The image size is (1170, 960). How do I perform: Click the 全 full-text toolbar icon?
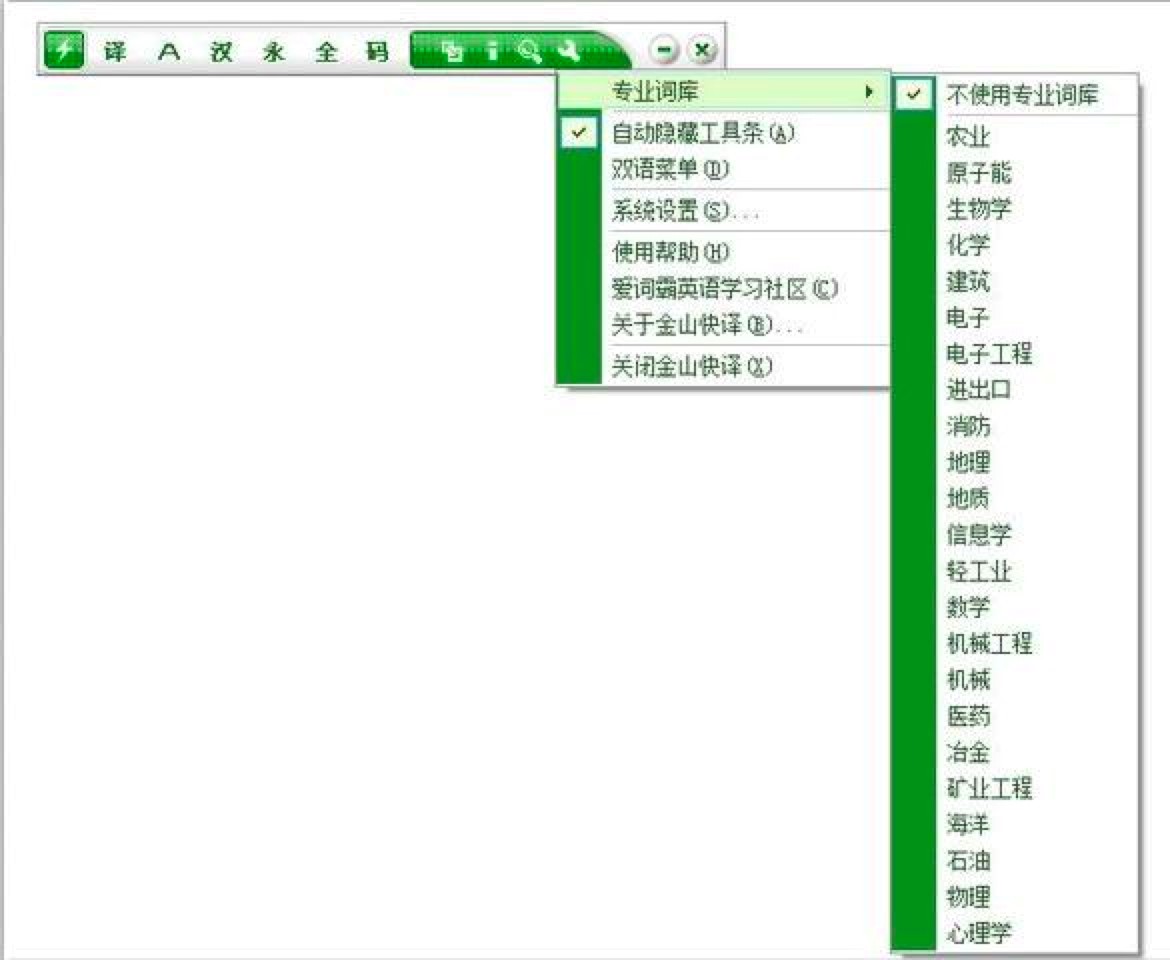click(x=326, y=51)
